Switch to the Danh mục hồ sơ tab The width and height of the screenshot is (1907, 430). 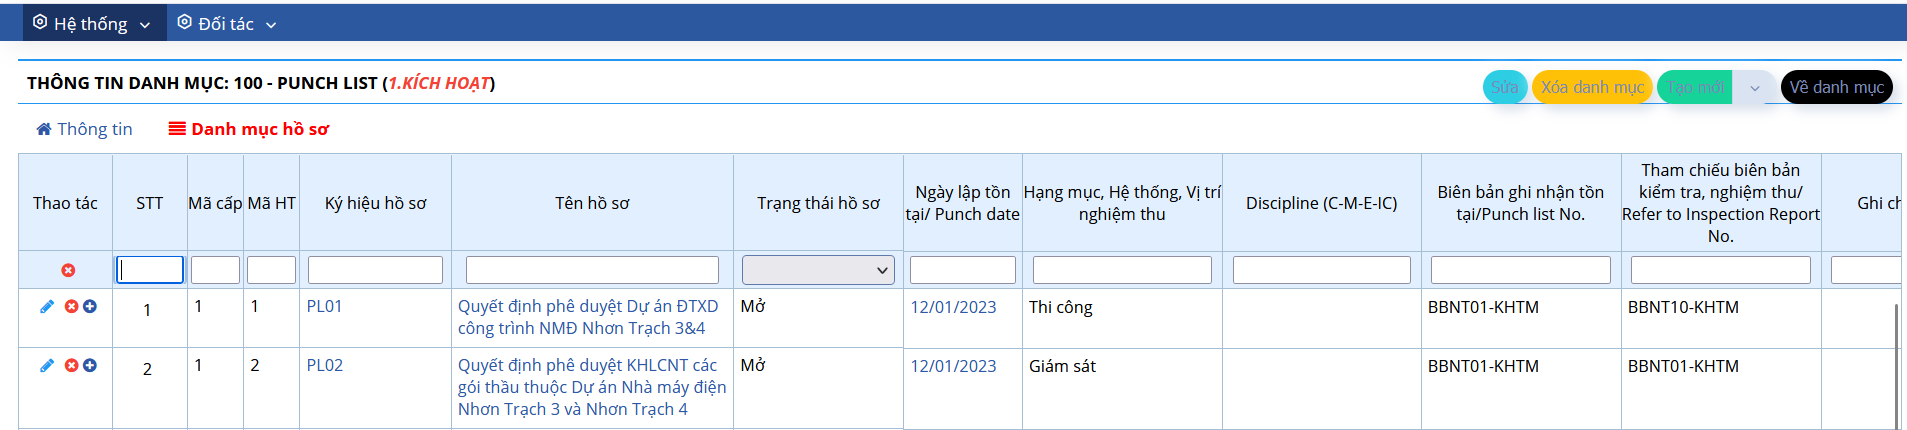(x=249, y=129)
